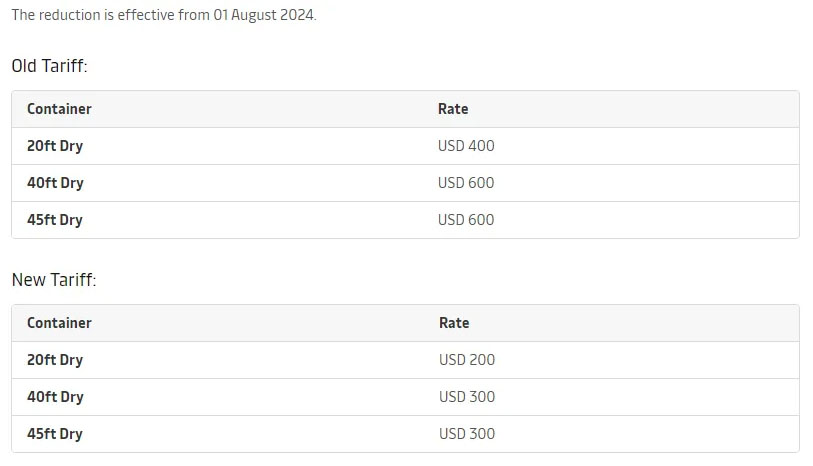Select USD 600 rate for 40ft Dry

[x=466, y=182]
